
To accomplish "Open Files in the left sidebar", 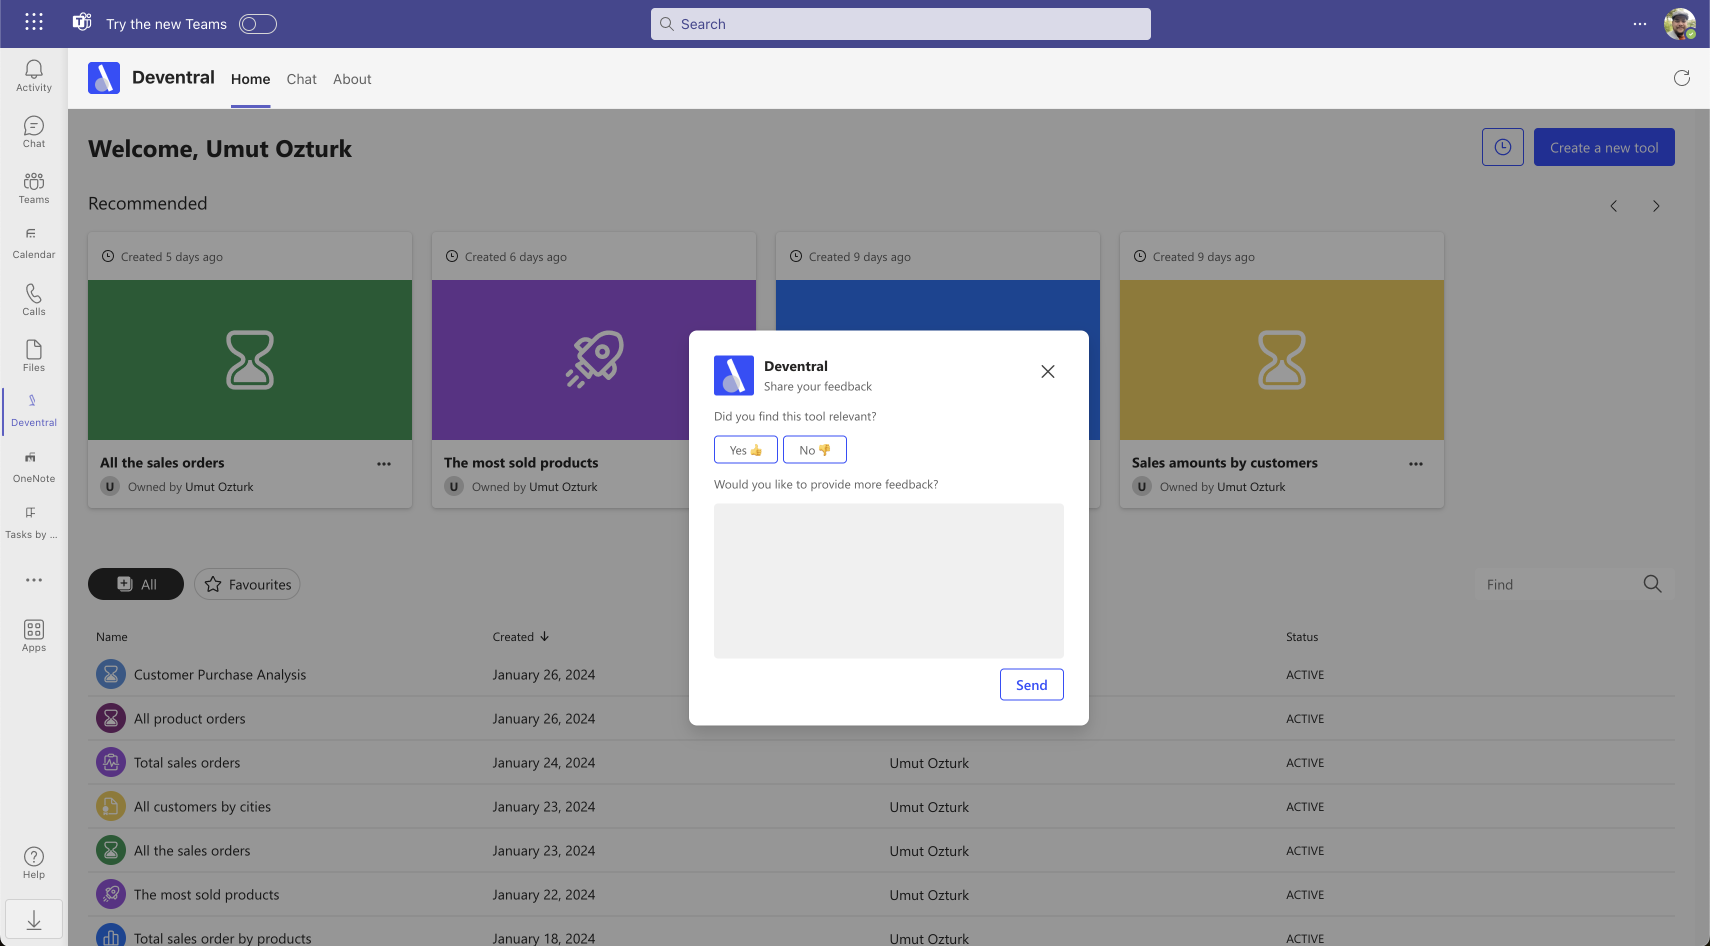I will pos(34,355).
